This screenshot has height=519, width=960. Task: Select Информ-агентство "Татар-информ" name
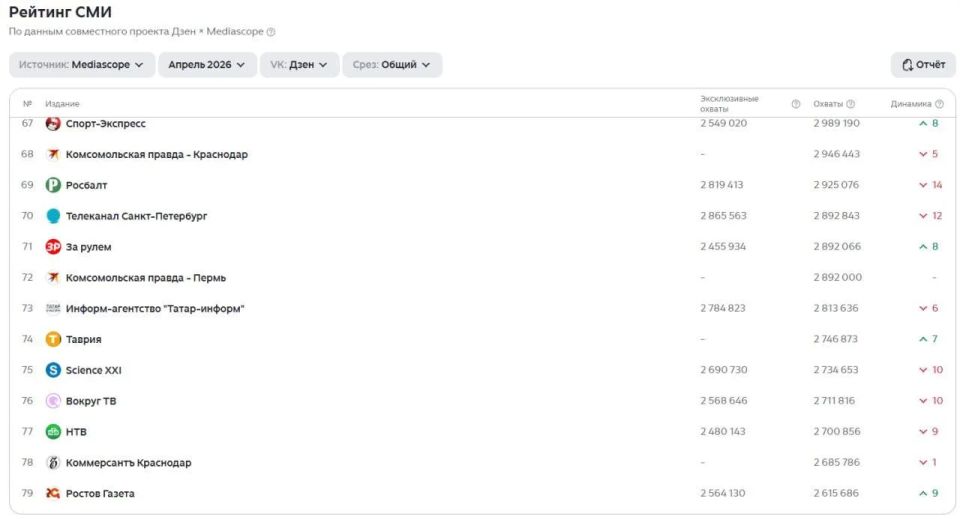[x=155, y=308]
